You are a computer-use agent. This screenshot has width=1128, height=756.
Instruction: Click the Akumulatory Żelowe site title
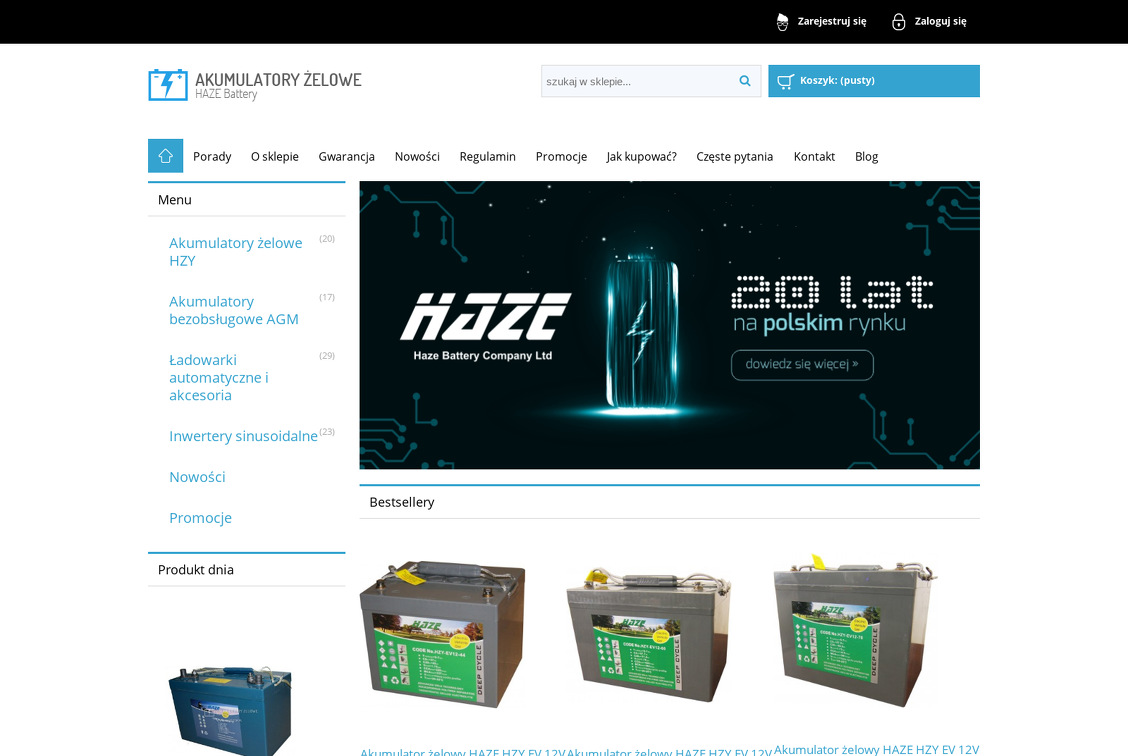pos(278,80)
